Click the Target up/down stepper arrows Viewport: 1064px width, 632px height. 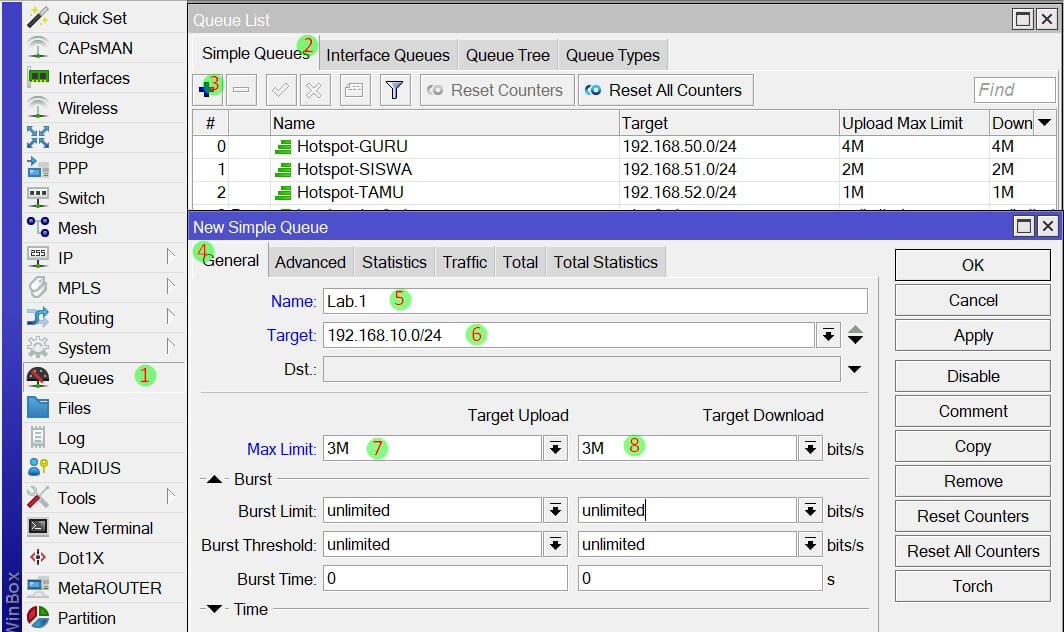point(855,335)
